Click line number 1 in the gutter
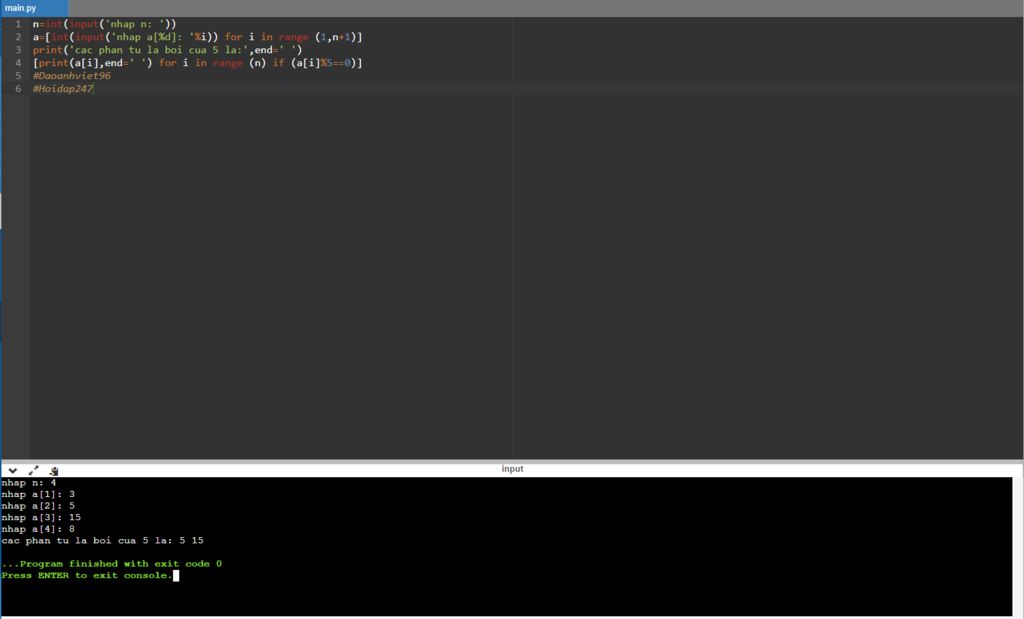 click(18, 24)
